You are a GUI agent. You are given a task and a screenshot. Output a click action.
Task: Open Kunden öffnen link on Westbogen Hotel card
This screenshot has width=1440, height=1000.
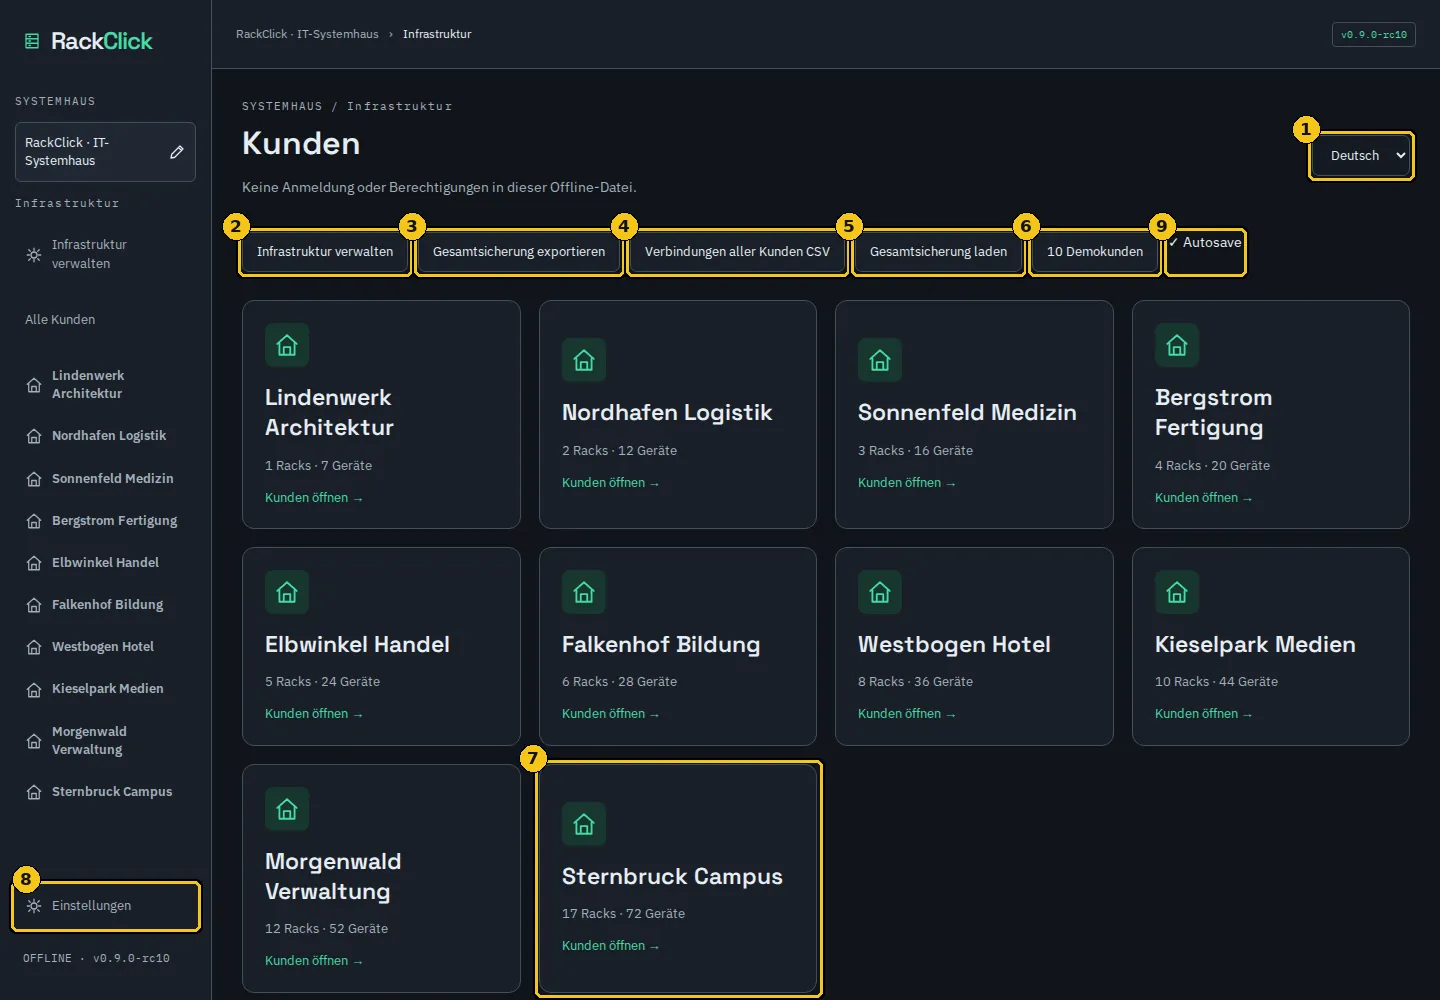(907, 714)
